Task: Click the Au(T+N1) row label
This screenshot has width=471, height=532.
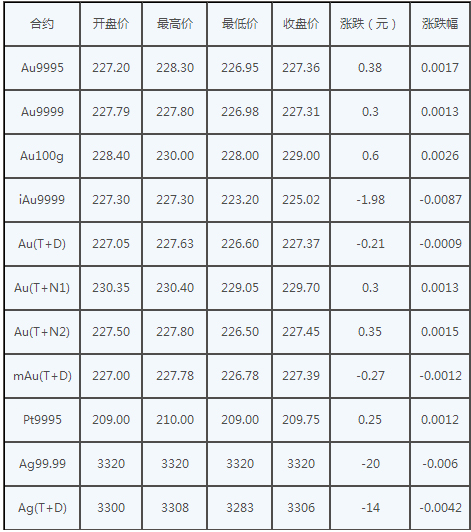Action: coord(42,288)
